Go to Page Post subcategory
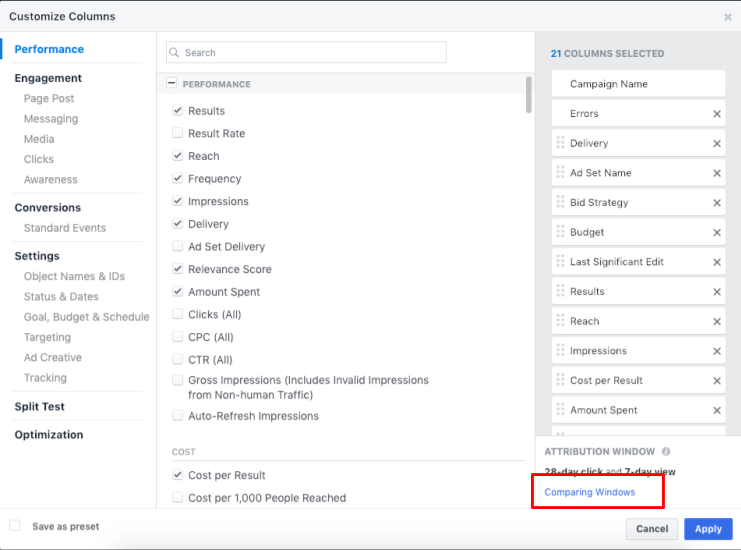The width and height of the screenshot is (741, 550). 49,98
